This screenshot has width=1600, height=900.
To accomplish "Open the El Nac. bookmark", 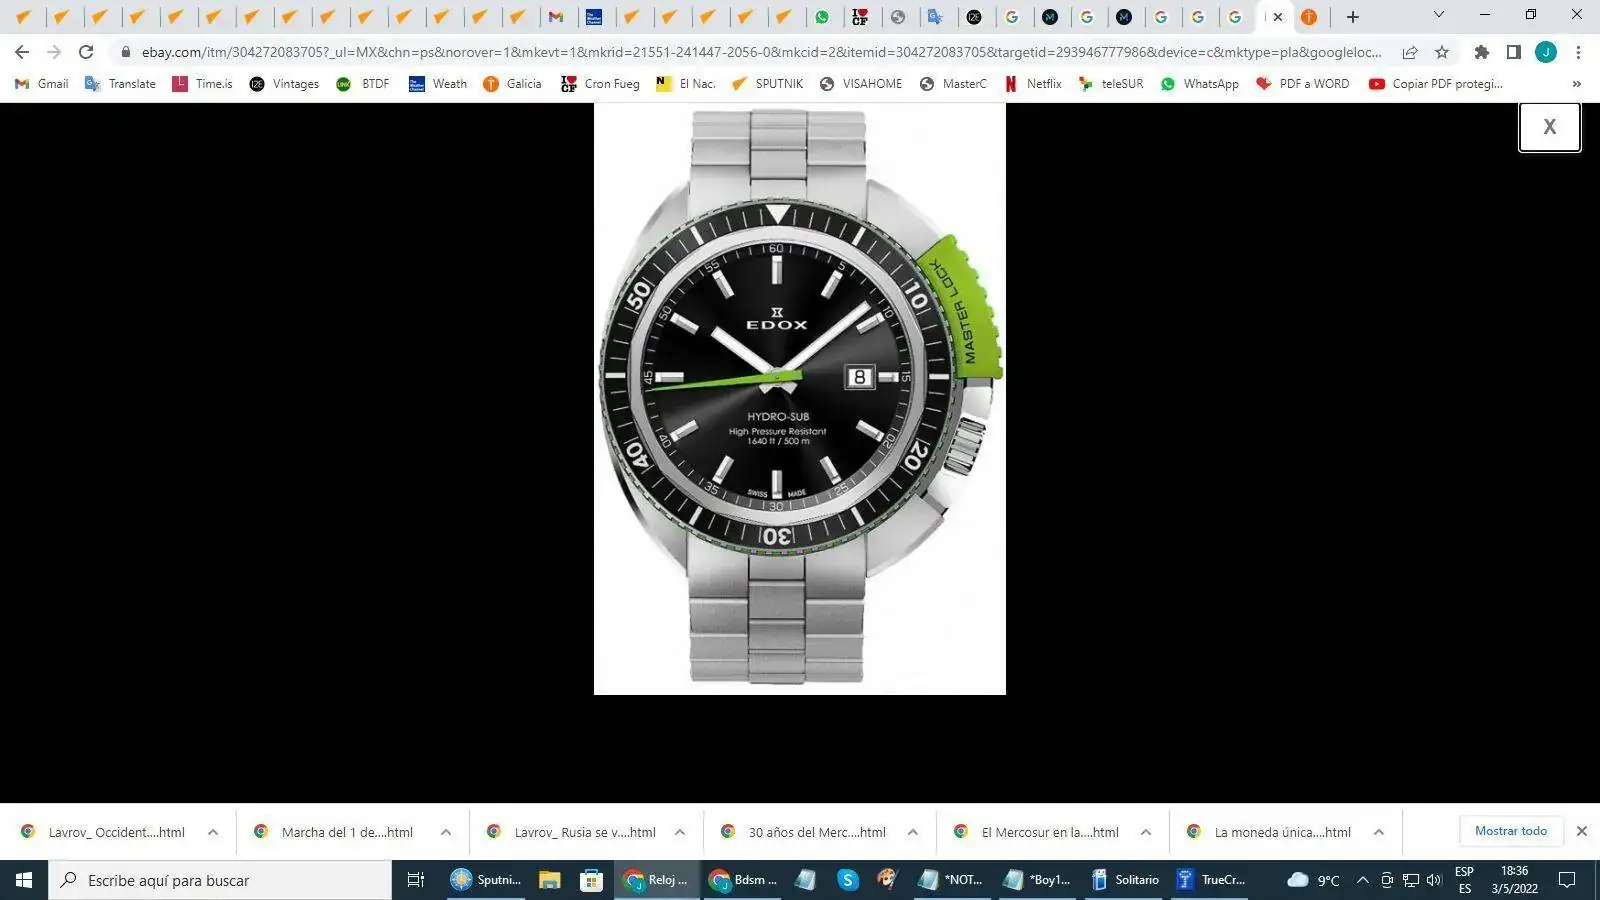I will (686, 84).
